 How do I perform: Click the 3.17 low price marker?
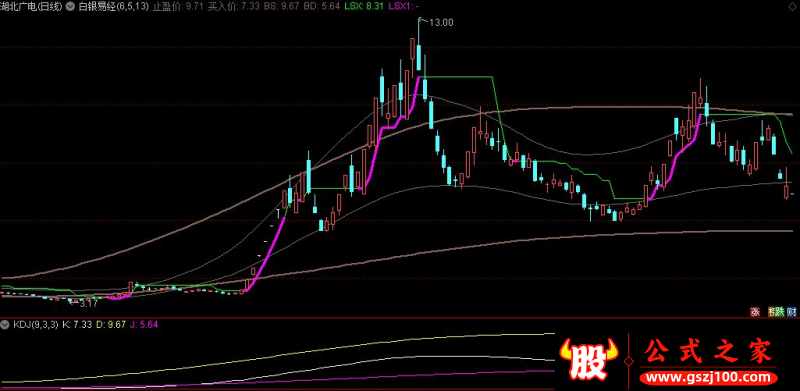coord(85,303)
